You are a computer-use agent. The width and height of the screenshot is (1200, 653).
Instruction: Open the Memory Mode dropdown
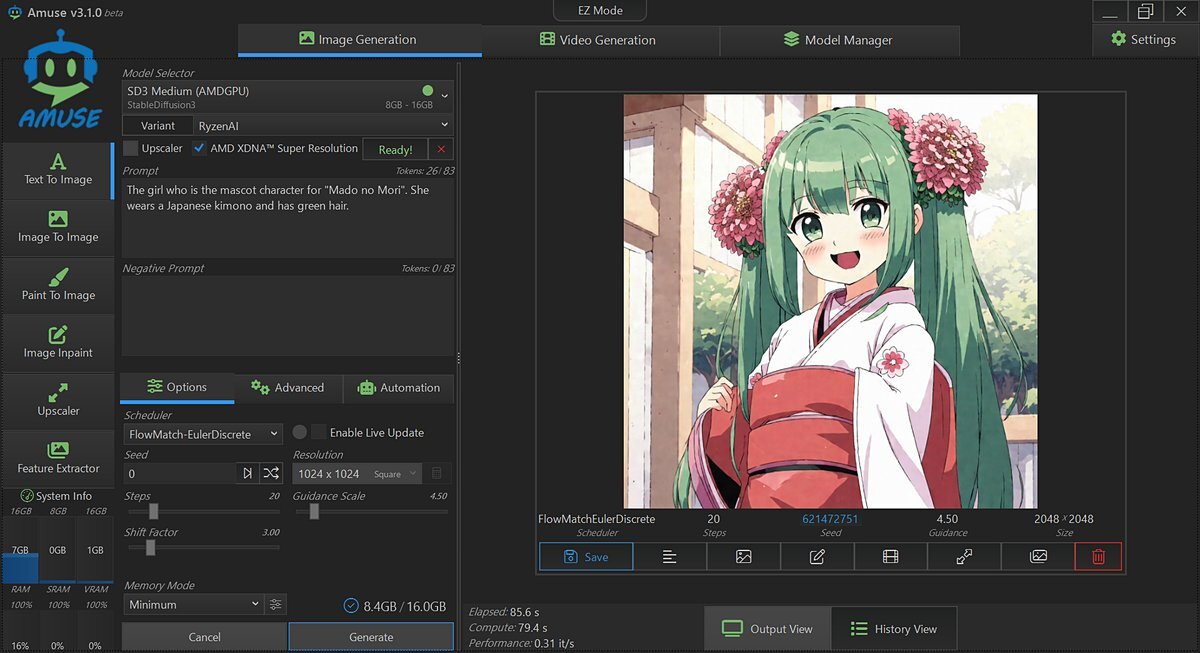click(x=193, y=604)
